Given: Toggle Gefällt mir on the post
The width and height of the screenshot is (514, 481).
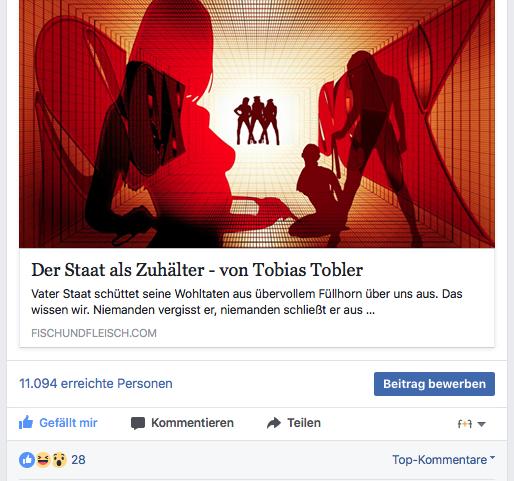Looking at the screenshot, I should [x=58, y=423].
